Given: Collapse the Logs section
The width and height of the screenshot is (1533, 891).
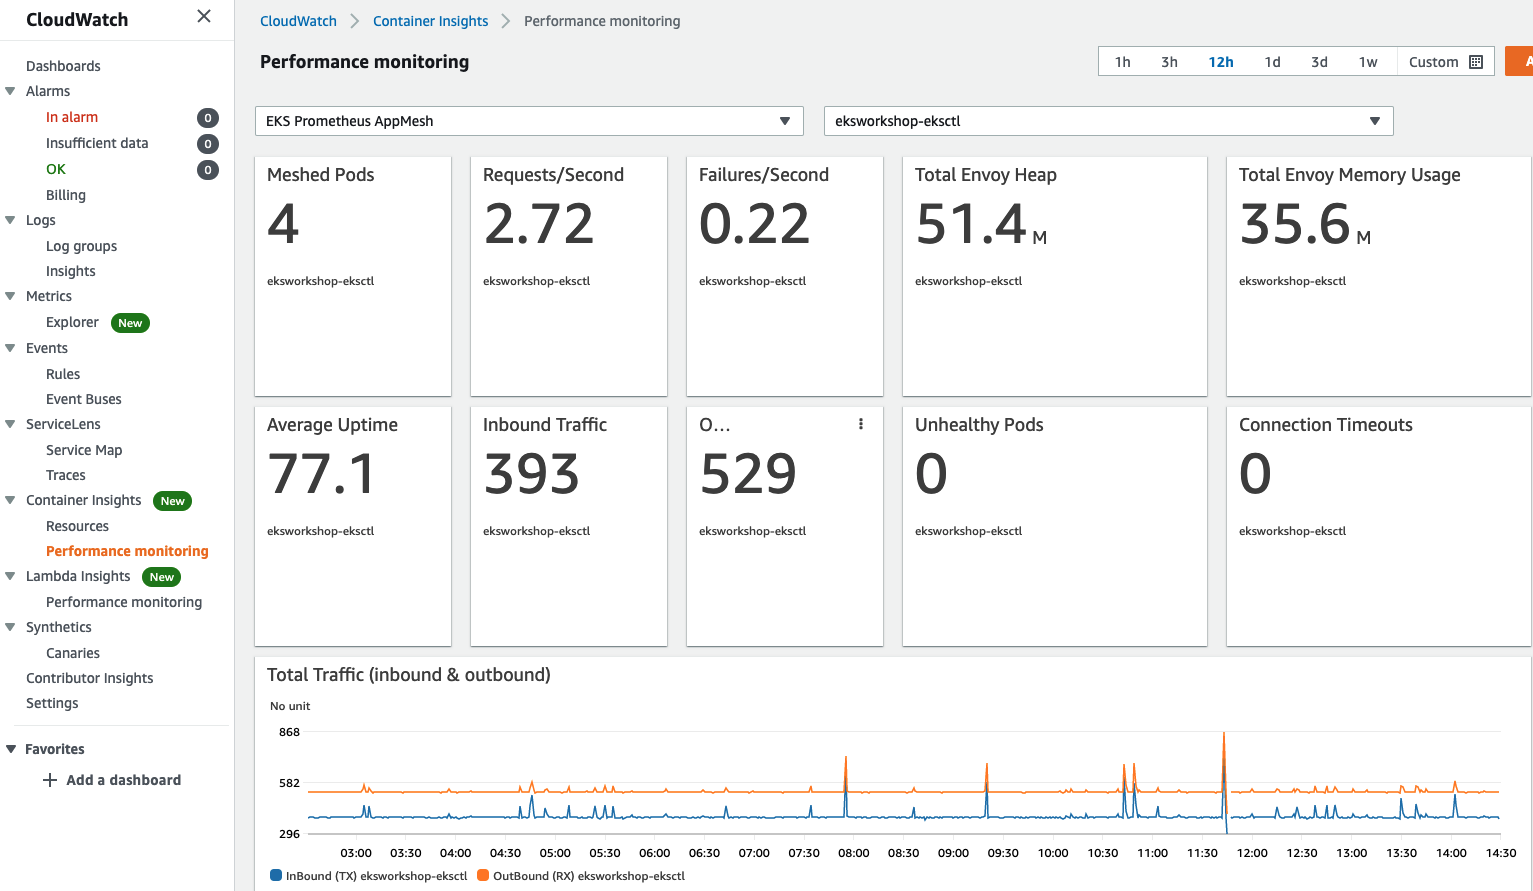Looking at the screenshot, I should pyautogui.click(x=10, y=220).
